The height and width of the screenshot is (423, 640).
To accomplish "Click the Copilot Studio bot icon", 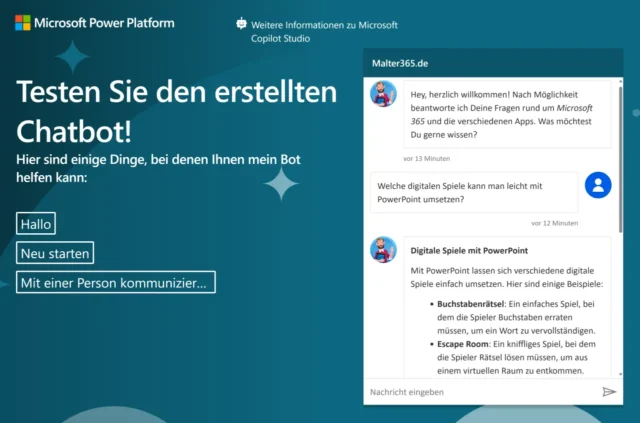I will point(241,23).
